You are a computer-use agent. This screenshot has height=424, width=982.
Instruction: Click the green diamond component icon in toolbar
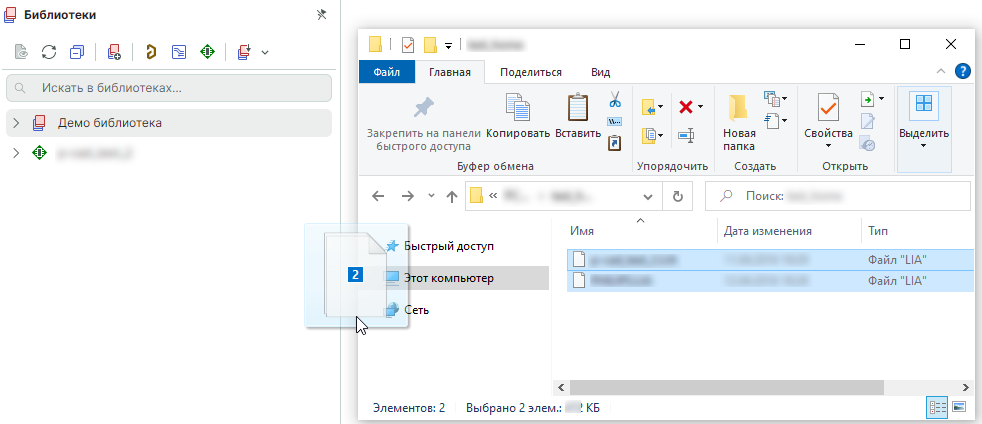click(207, 52)
